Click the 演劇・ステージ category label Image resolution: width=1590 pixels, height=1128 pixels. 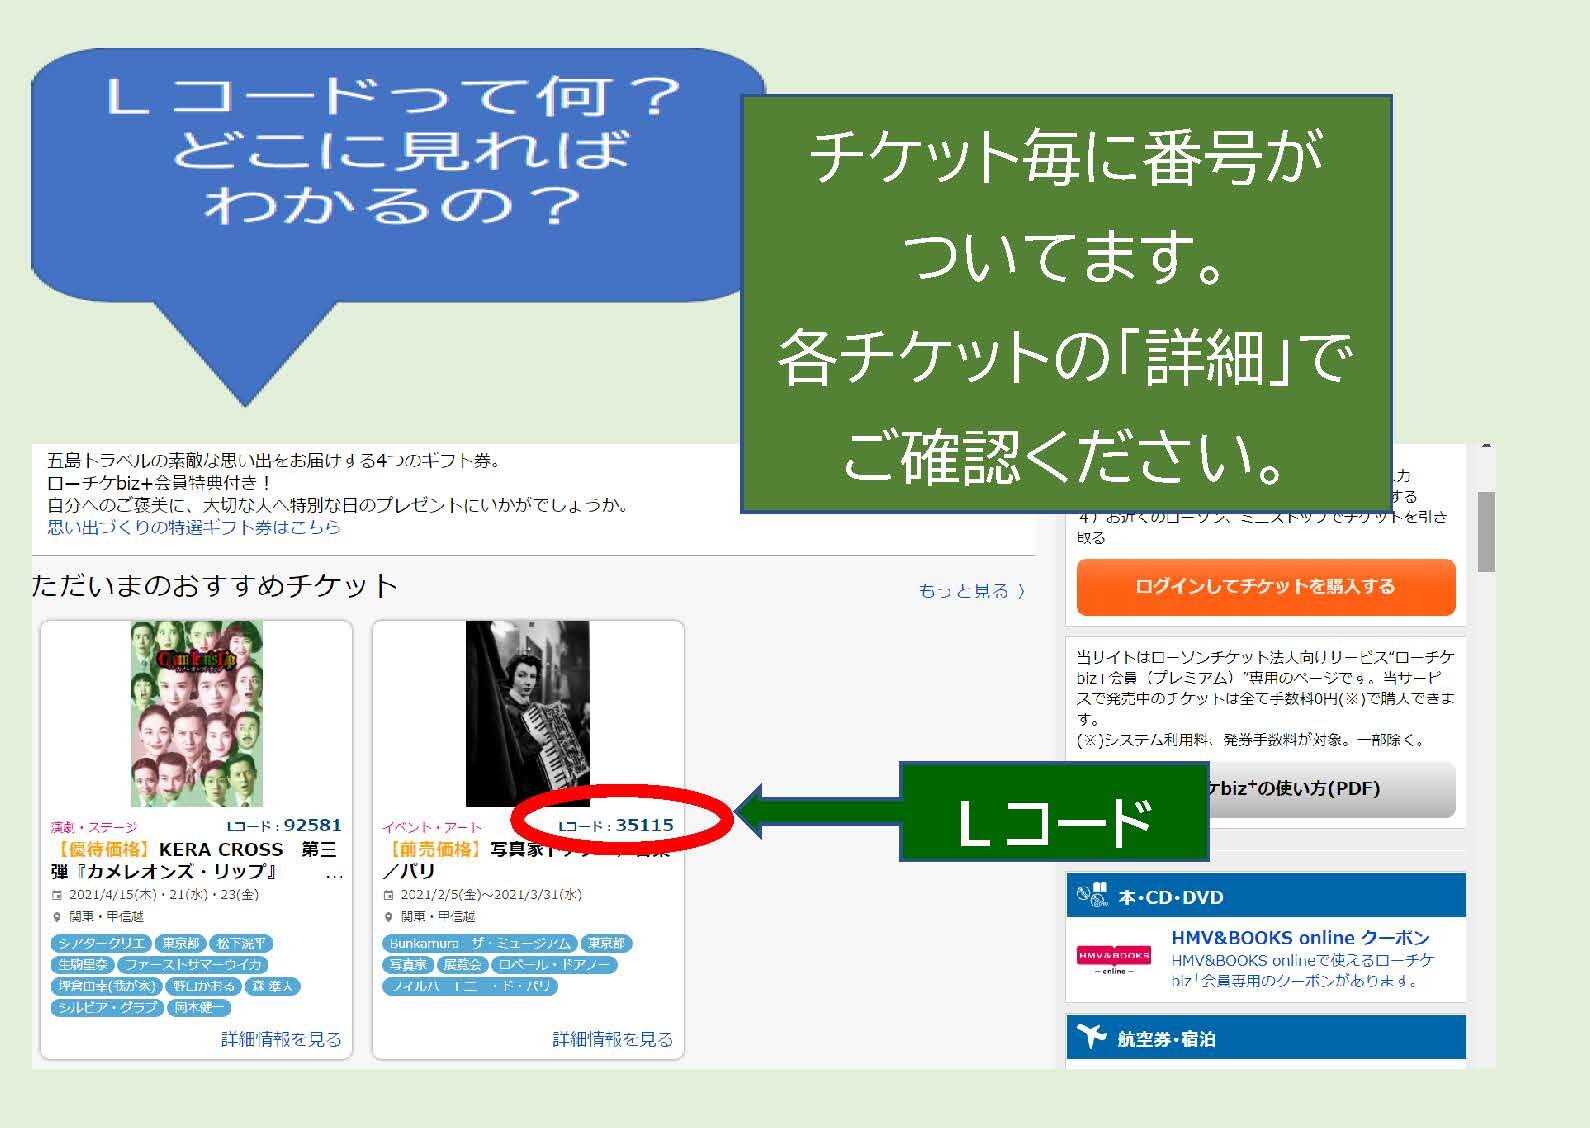(94, 828)
